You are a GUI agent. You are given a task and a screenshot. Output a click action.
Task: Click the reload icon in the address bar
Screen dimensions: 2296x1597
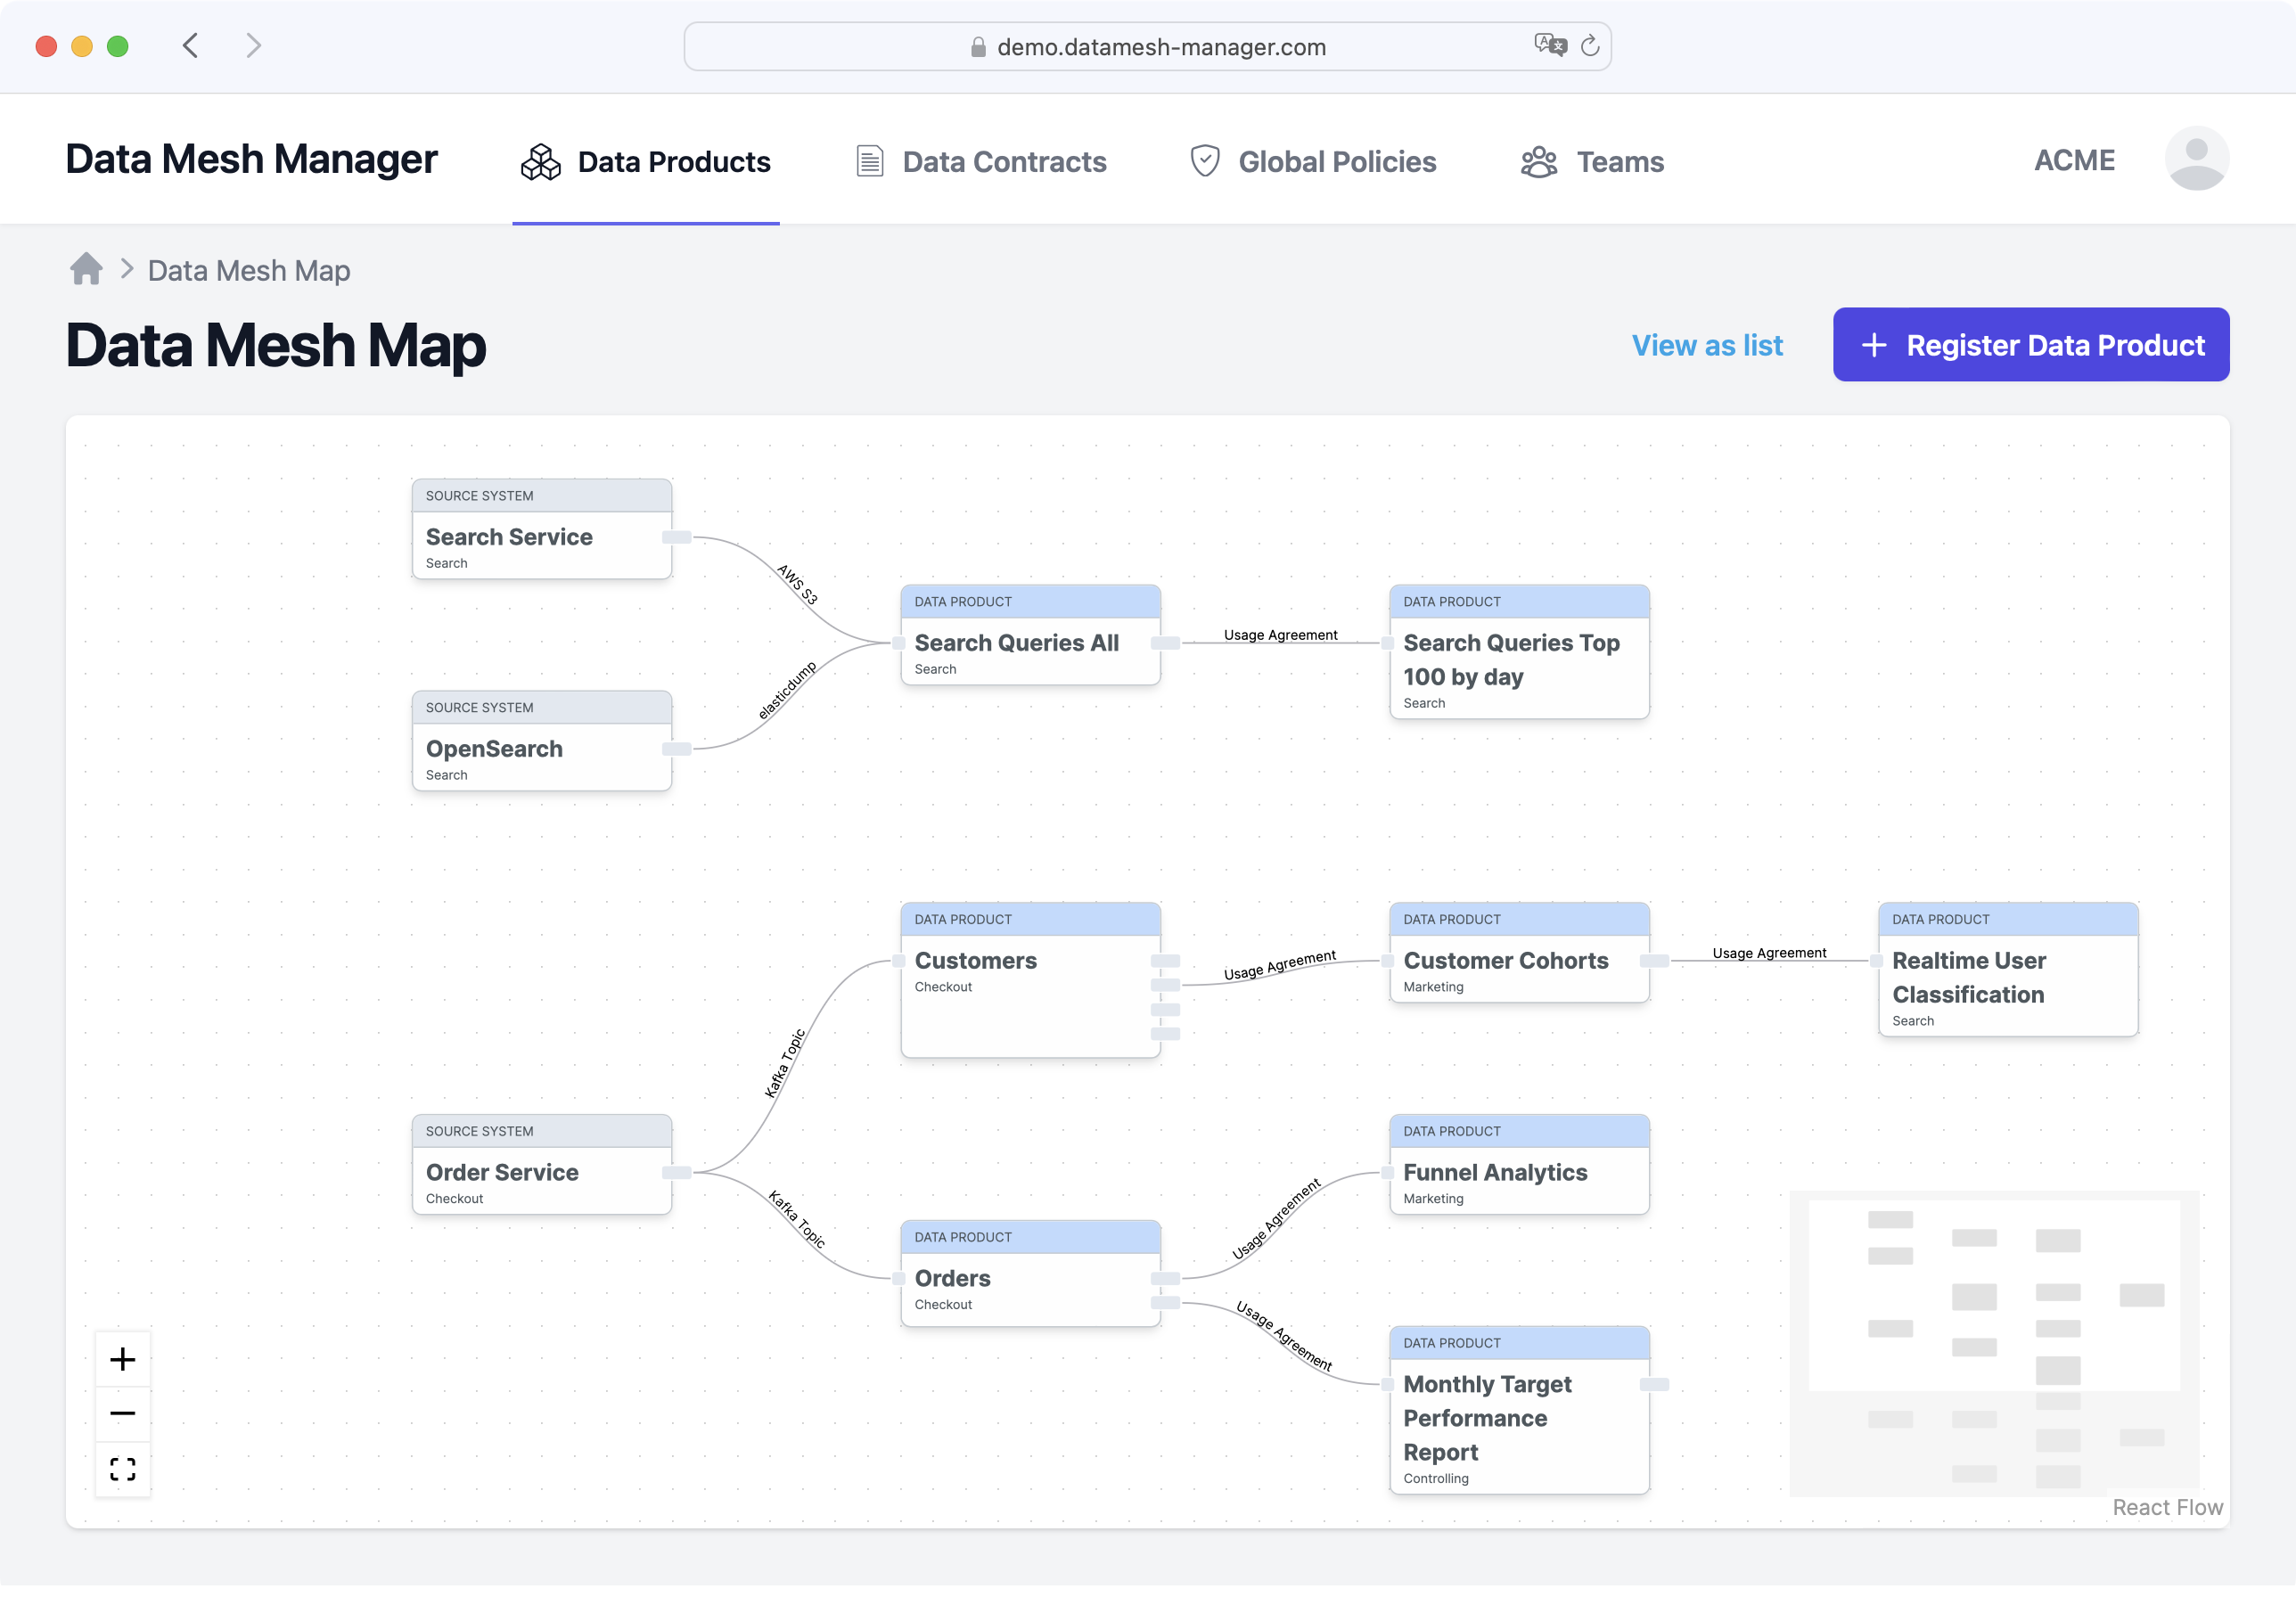coord(1591,46)
